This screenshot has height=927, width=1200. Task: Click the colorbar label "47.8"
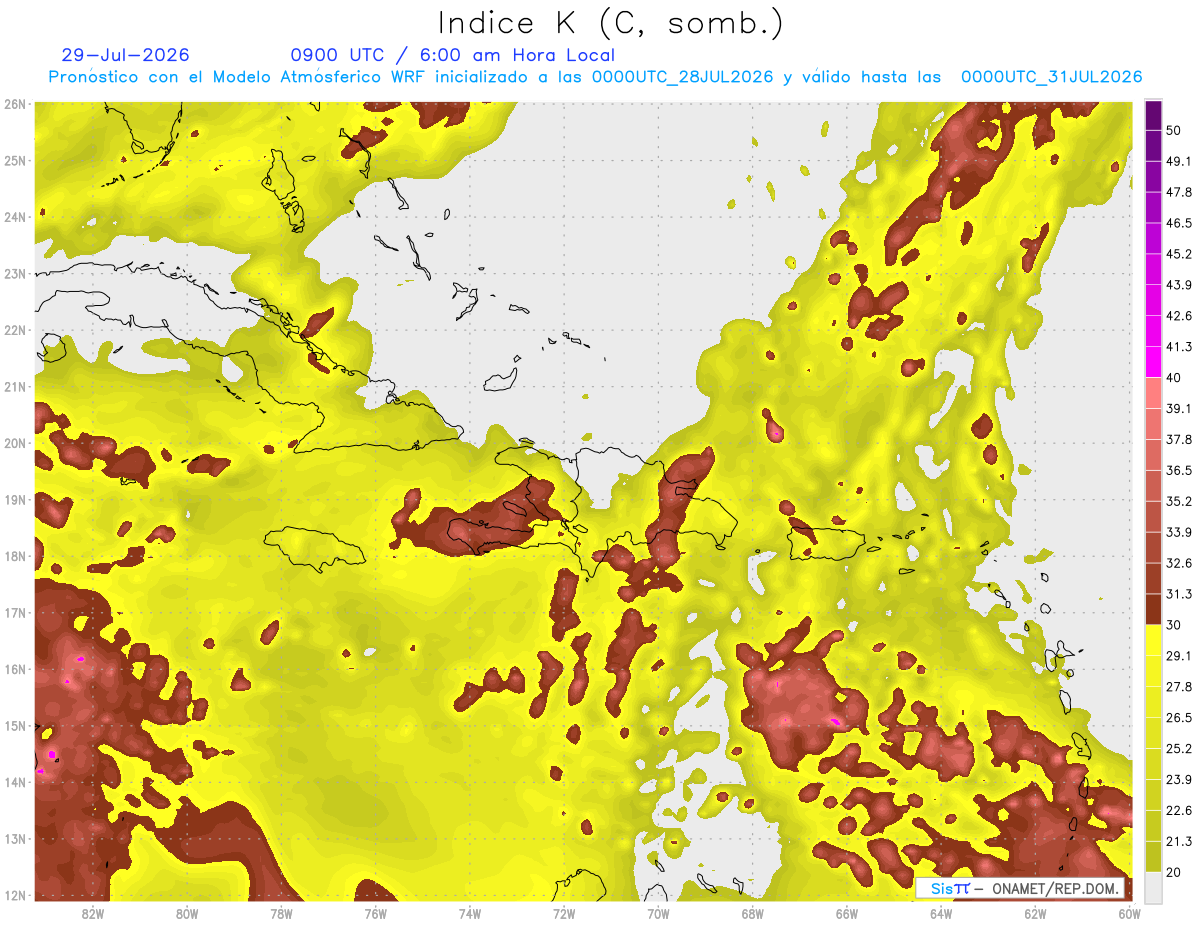(1179, 192)
